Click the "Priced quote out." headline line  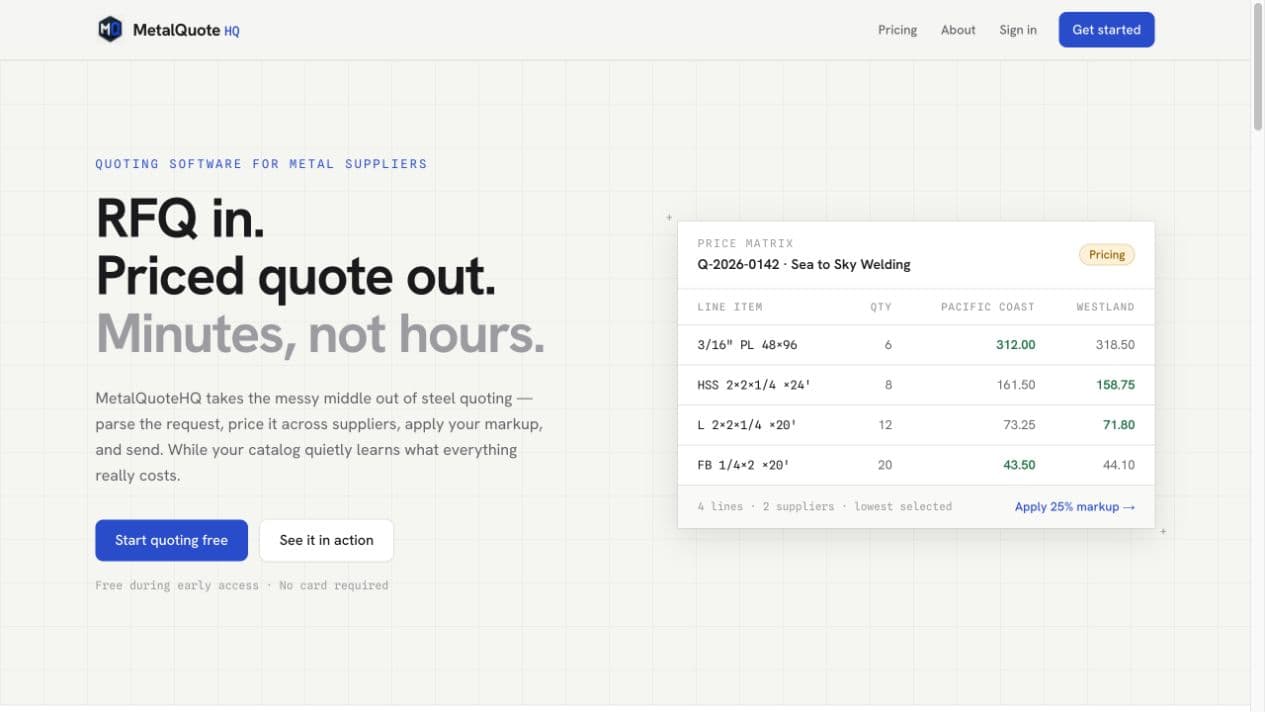coord(296,276)
